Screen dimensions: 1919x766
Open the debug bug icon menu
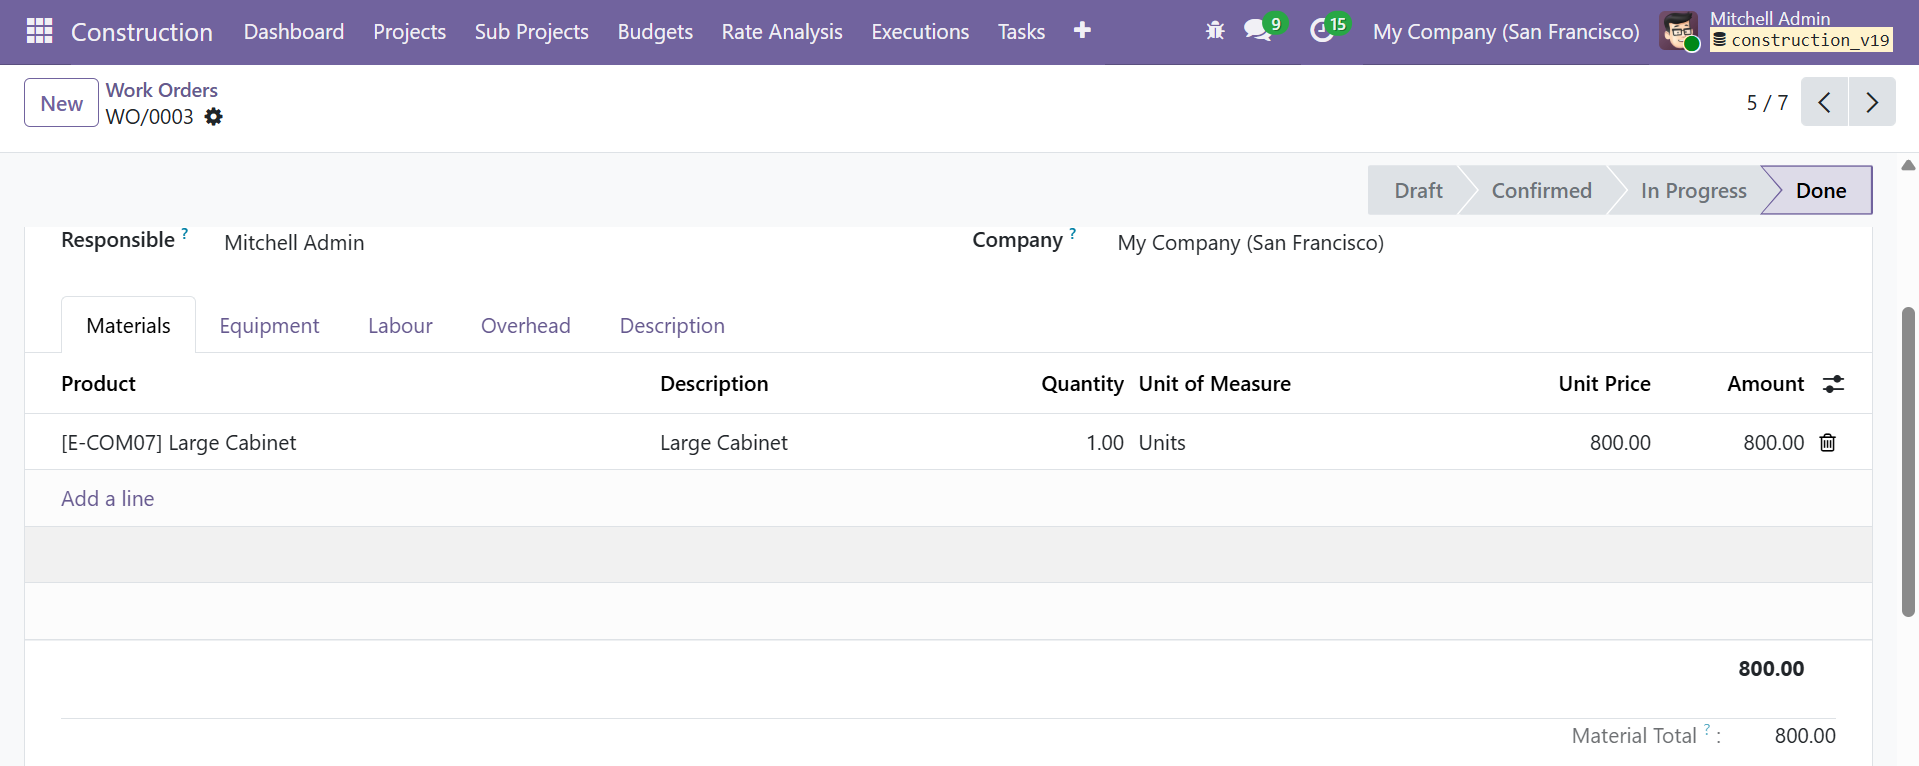point(1214,31)
